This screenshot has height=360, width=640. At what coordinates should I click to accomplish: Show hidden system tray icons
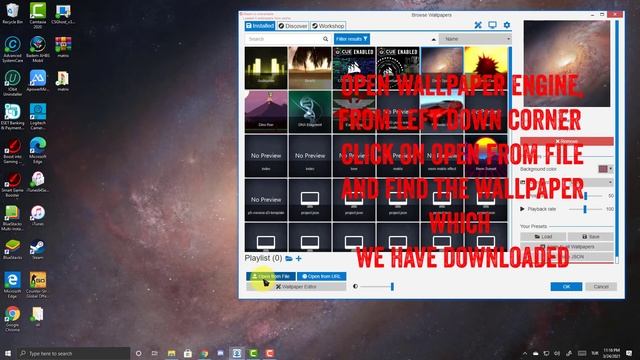point(525,353)
